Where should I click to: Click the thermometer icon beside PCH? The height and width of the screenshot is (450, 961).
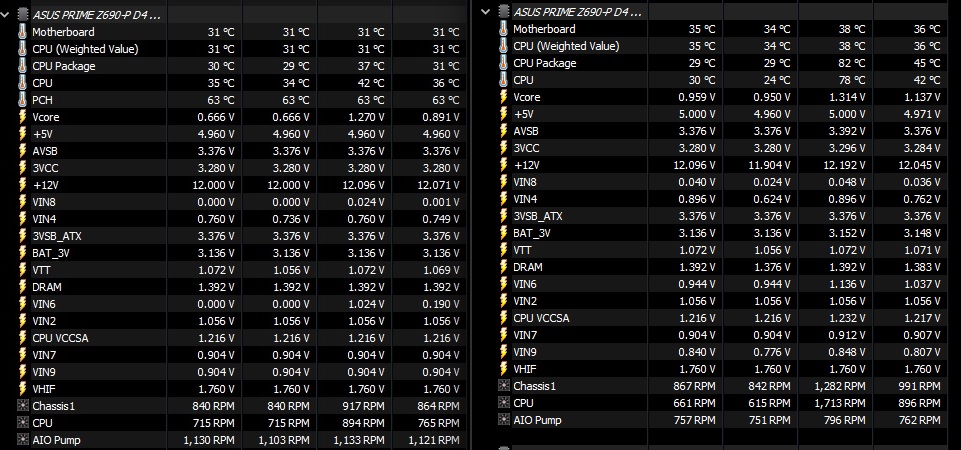click(22, 99)
